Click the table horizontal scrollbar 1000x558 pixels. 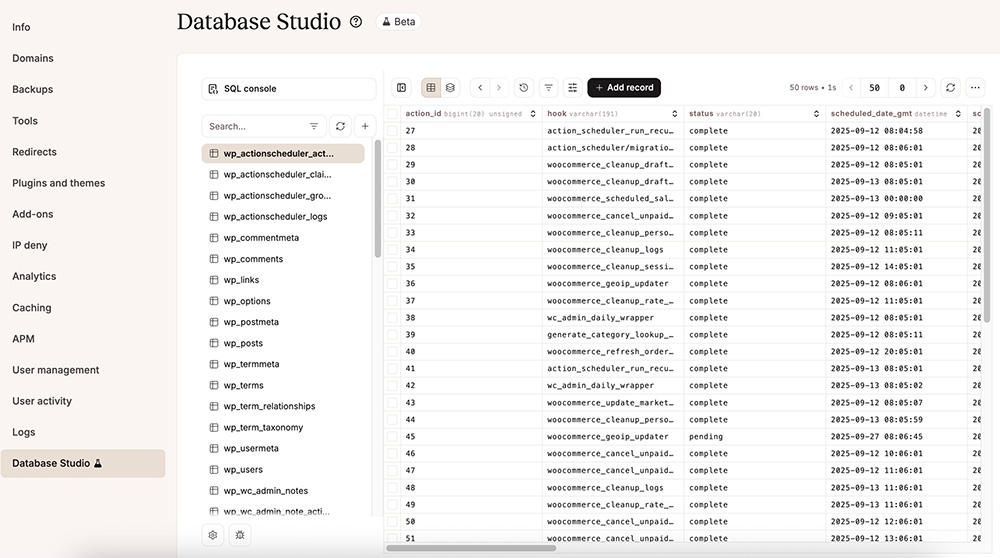[x=471, y=548]
